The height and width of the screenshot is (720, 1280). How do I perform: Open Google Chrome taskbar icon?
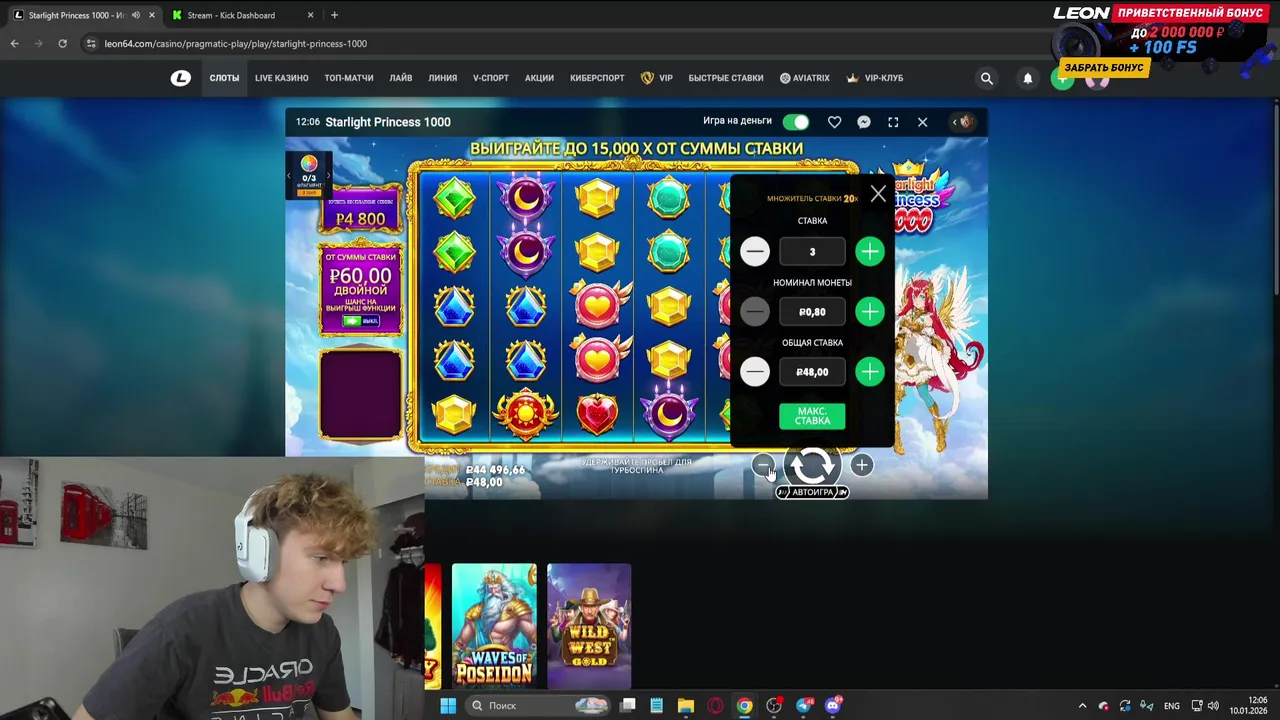[744, 706]
